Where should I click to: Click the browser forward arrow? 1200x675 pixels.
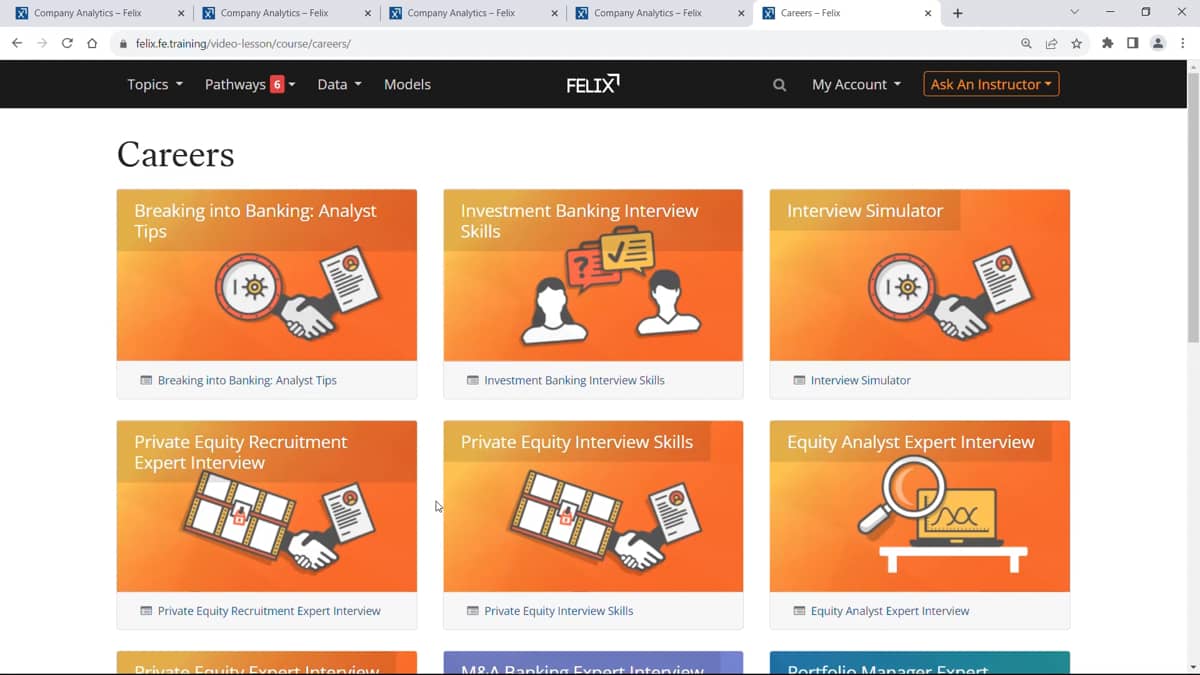pyautogui.click(x=42, y=43)
